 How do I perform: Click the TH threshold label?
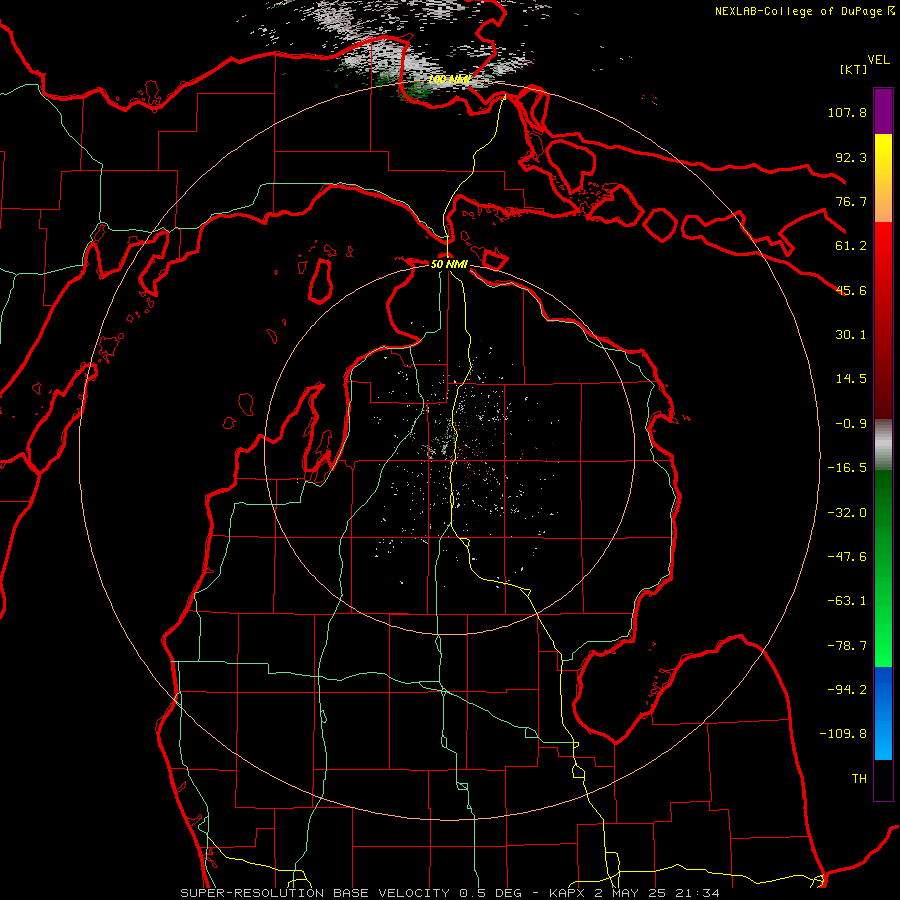pyautogui.click(x=859, y=779)
